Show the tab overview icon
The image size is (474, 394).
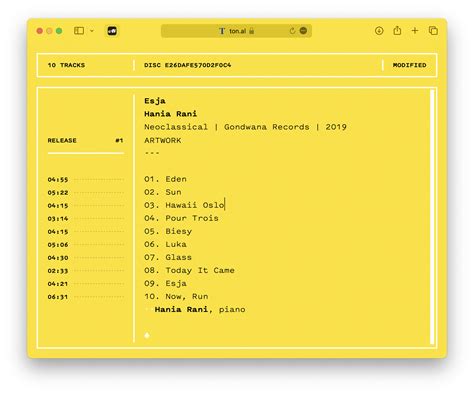coord(433,31)
